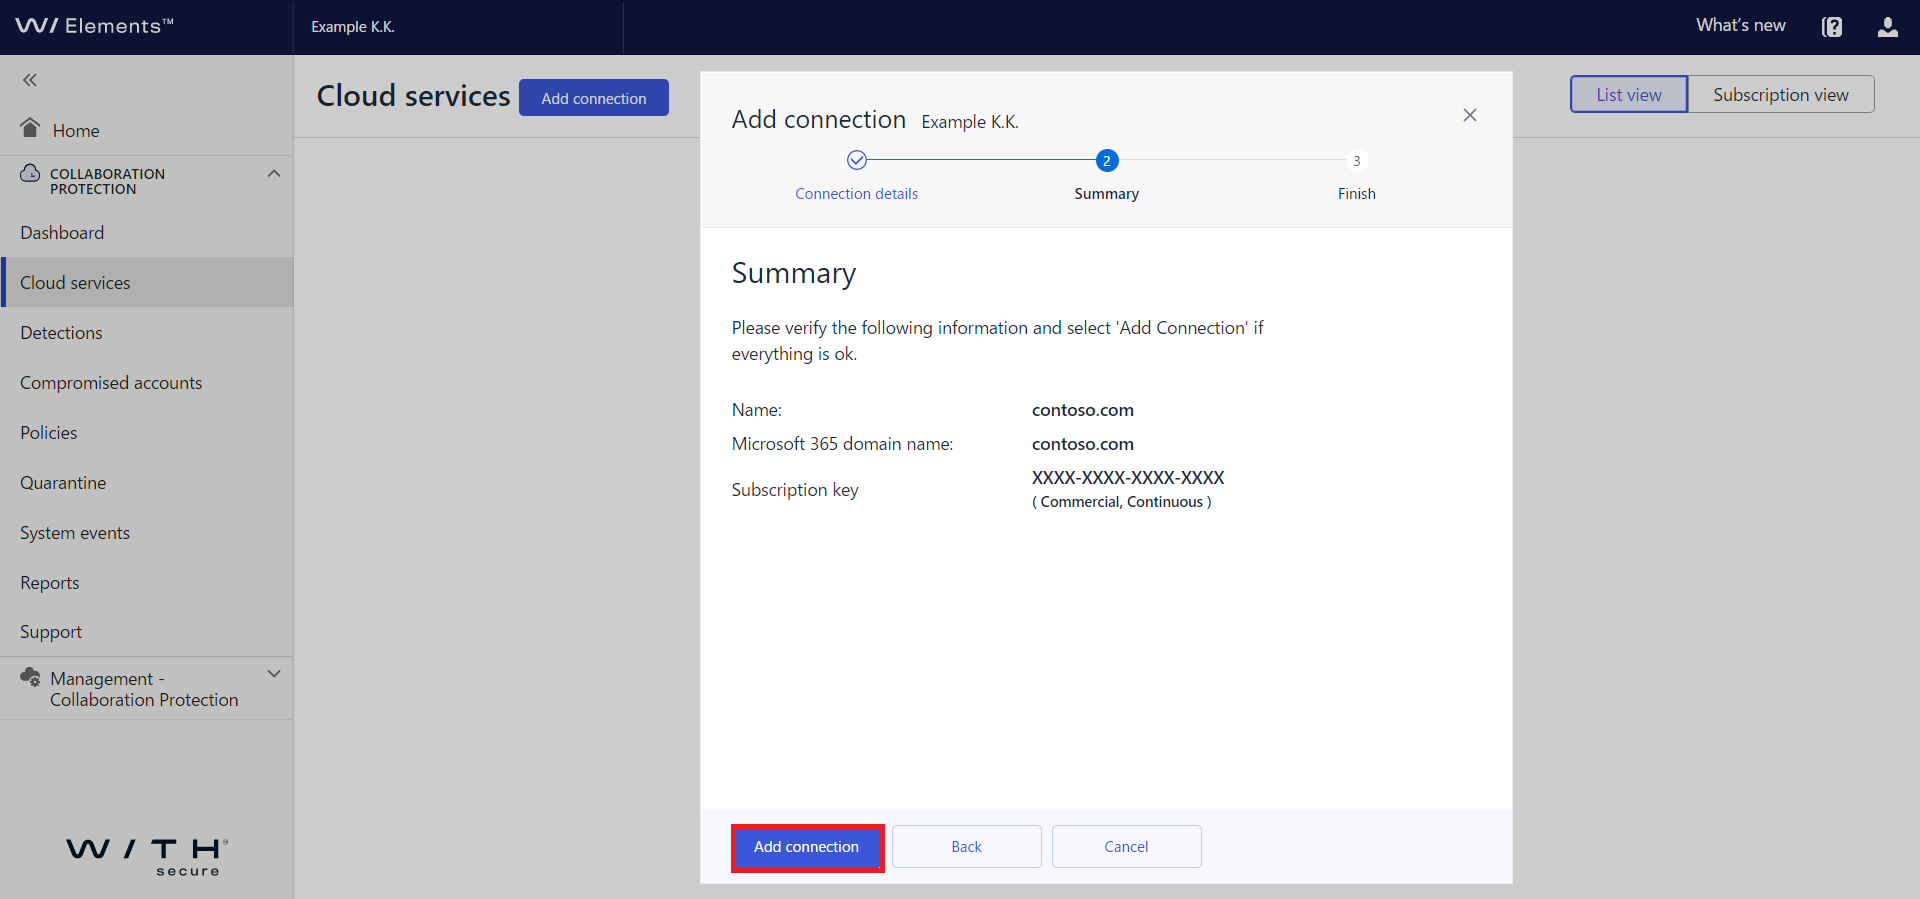Click the Cloud services page heading

(x=413, y=96)
